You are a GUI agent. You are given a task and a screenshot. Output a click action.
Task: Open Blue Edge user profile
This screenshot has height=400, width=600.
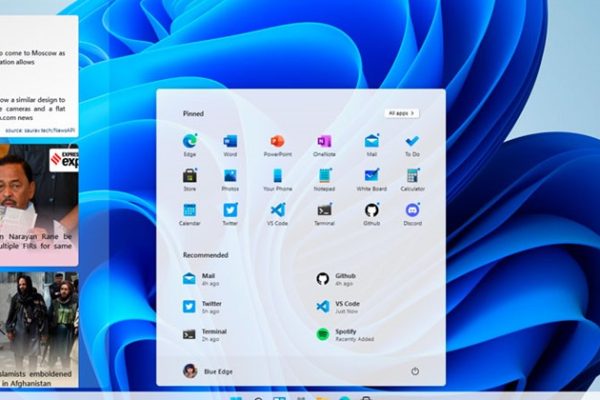(x=208, y=371)
